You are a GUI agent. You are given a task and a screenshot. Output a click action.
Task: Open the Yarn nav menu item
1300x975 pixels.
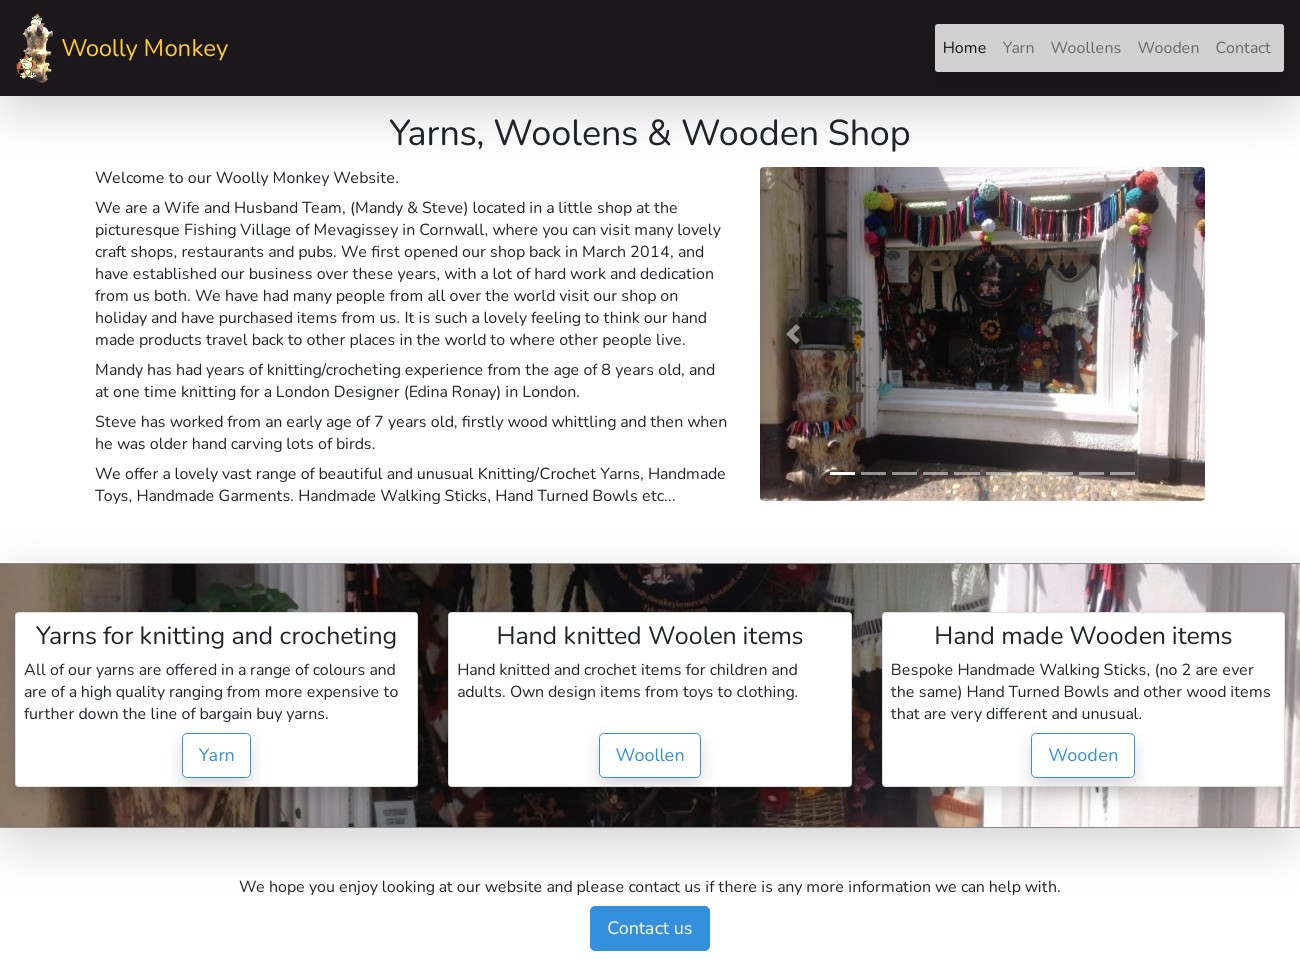pyautogui.click(x=1018, y=48)
